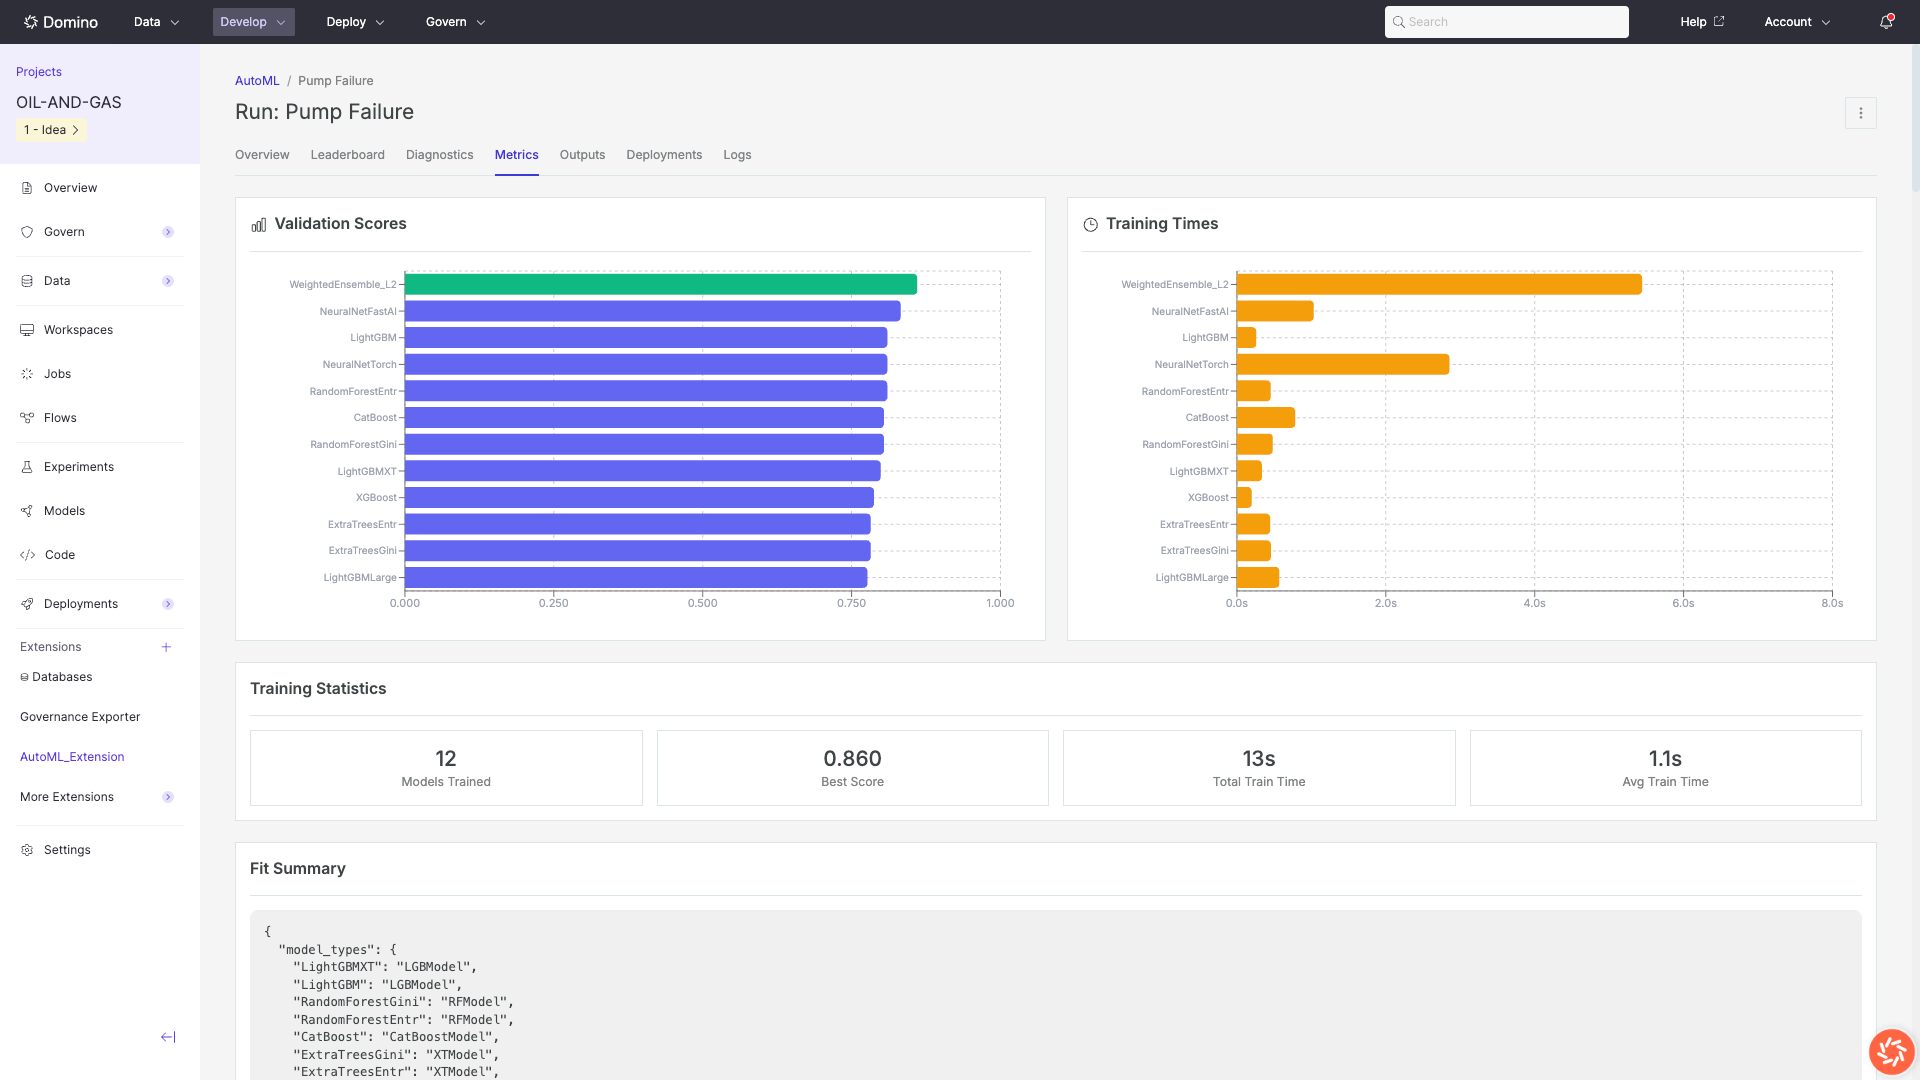
Task: Click the Fit Summary JSON code block
Action: point(1056,995)
